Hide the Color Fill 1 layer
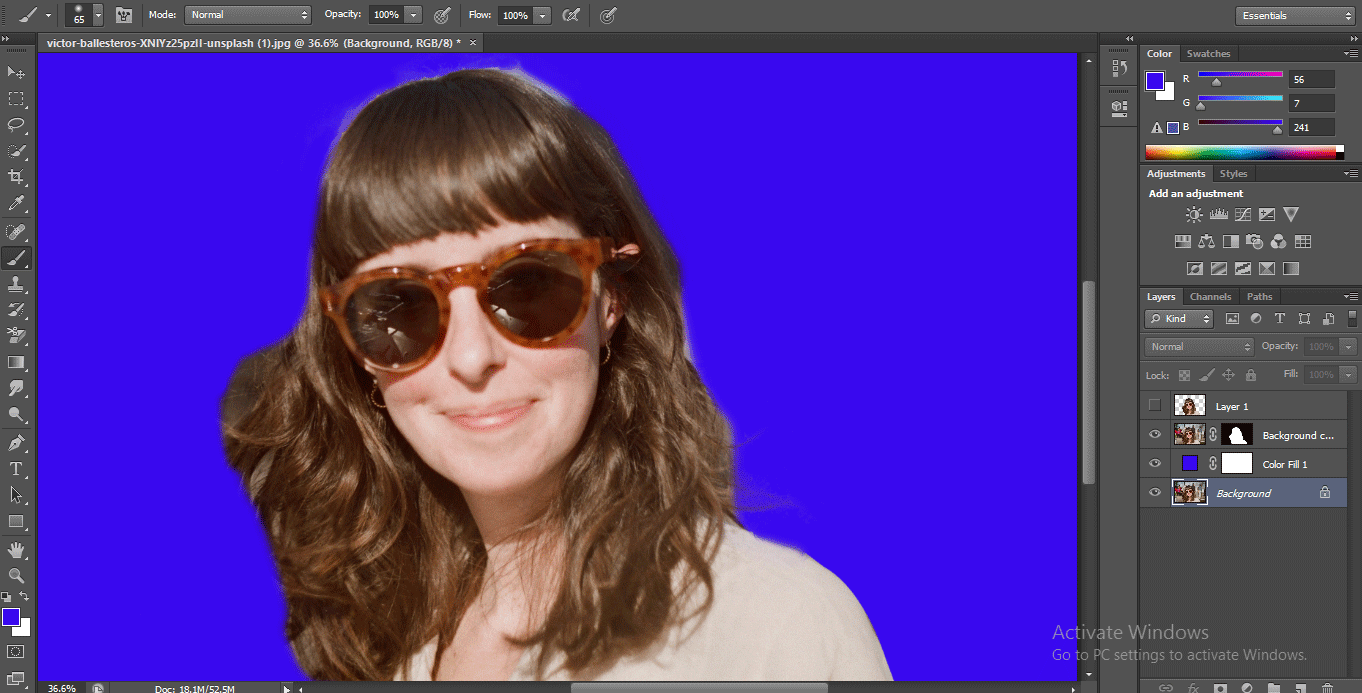 point(1155,464)
